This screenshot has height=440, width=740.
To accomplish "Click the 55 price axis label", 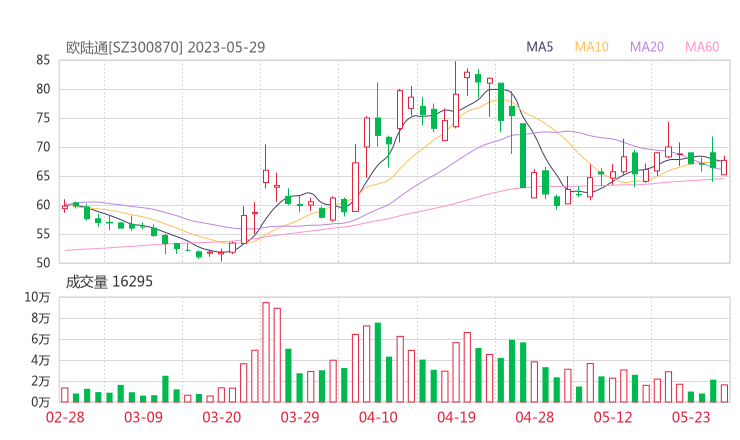I will click(x=43, y=234).
